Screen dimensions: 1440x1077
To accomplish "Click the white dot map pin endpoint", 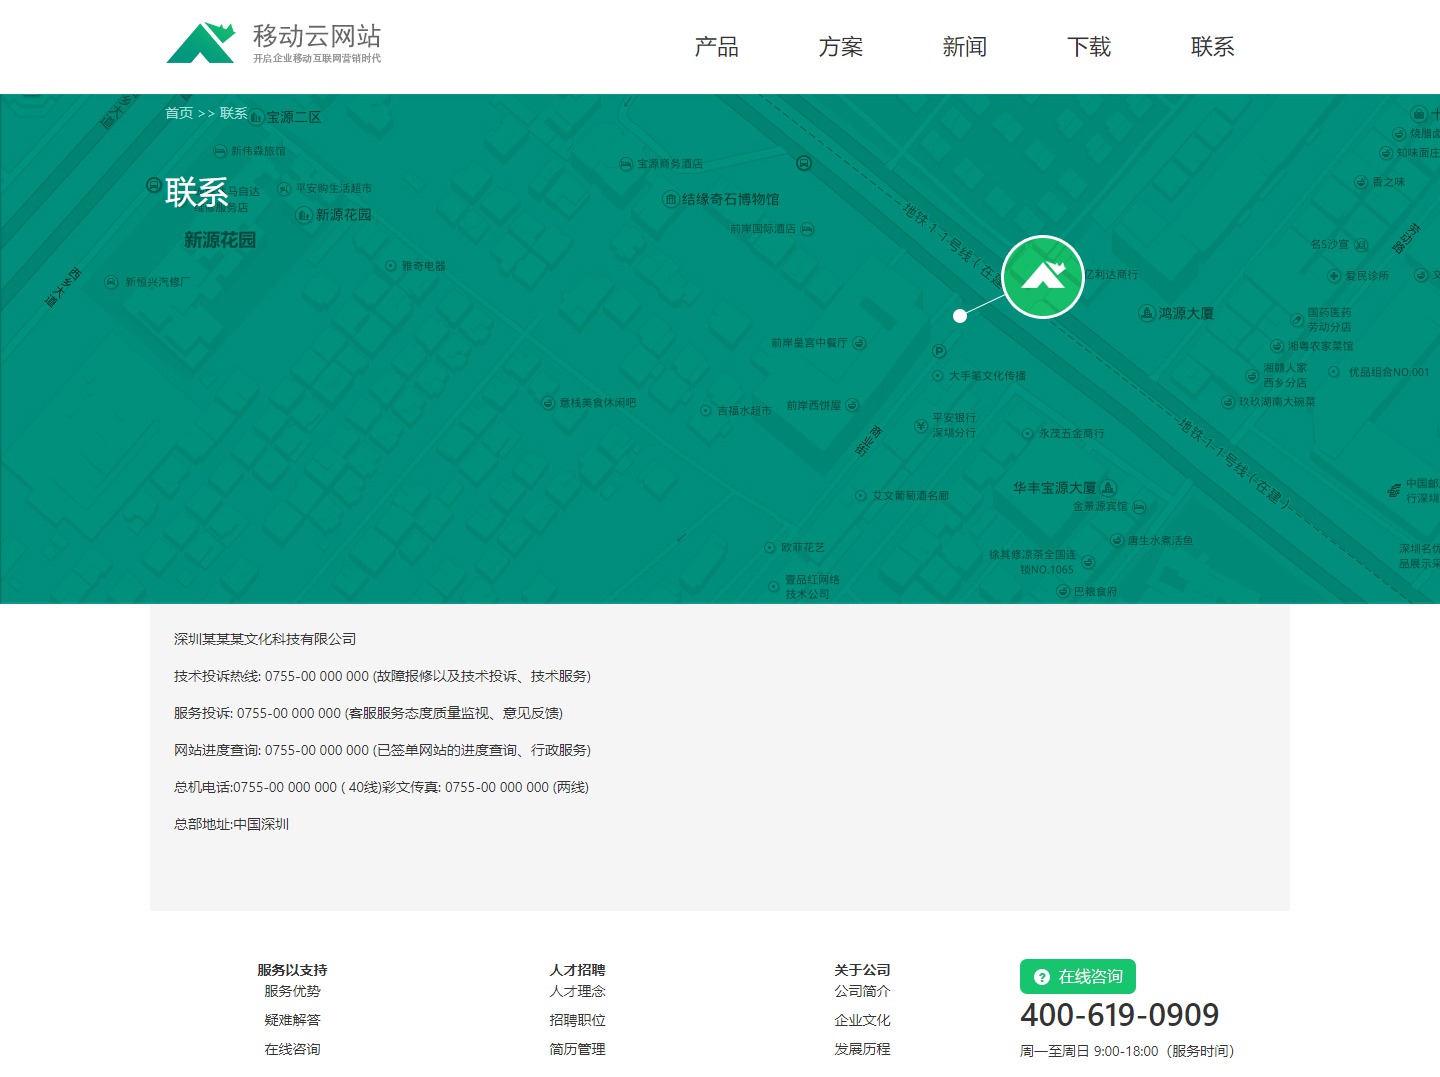I will tap(960, 316).
